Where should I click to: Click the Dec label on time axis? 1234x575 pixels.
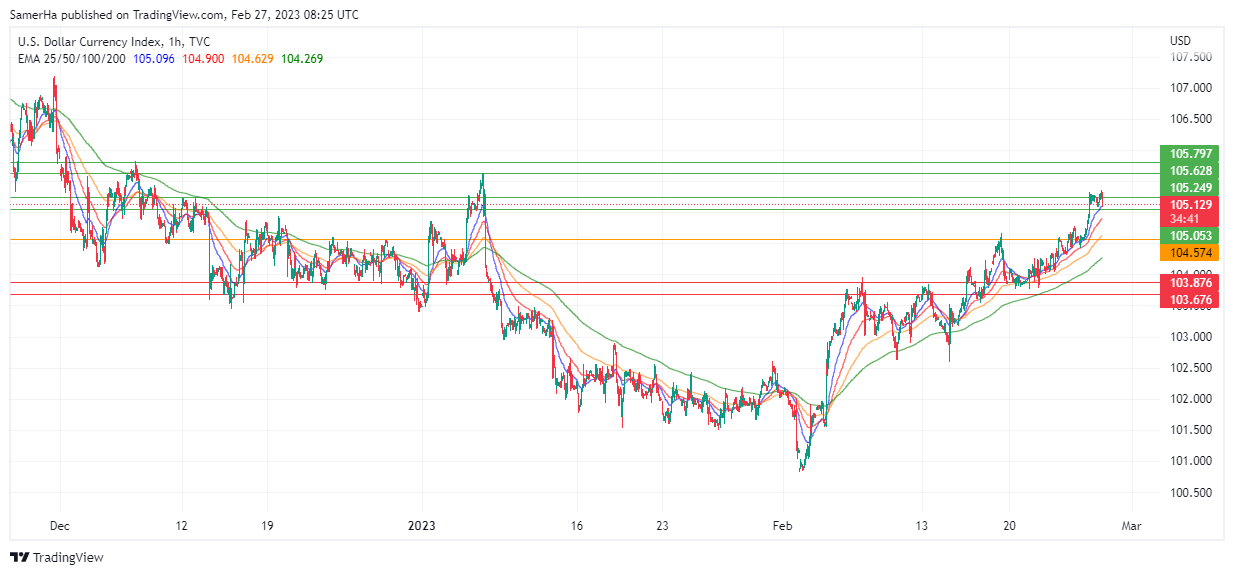pos(59,524)
